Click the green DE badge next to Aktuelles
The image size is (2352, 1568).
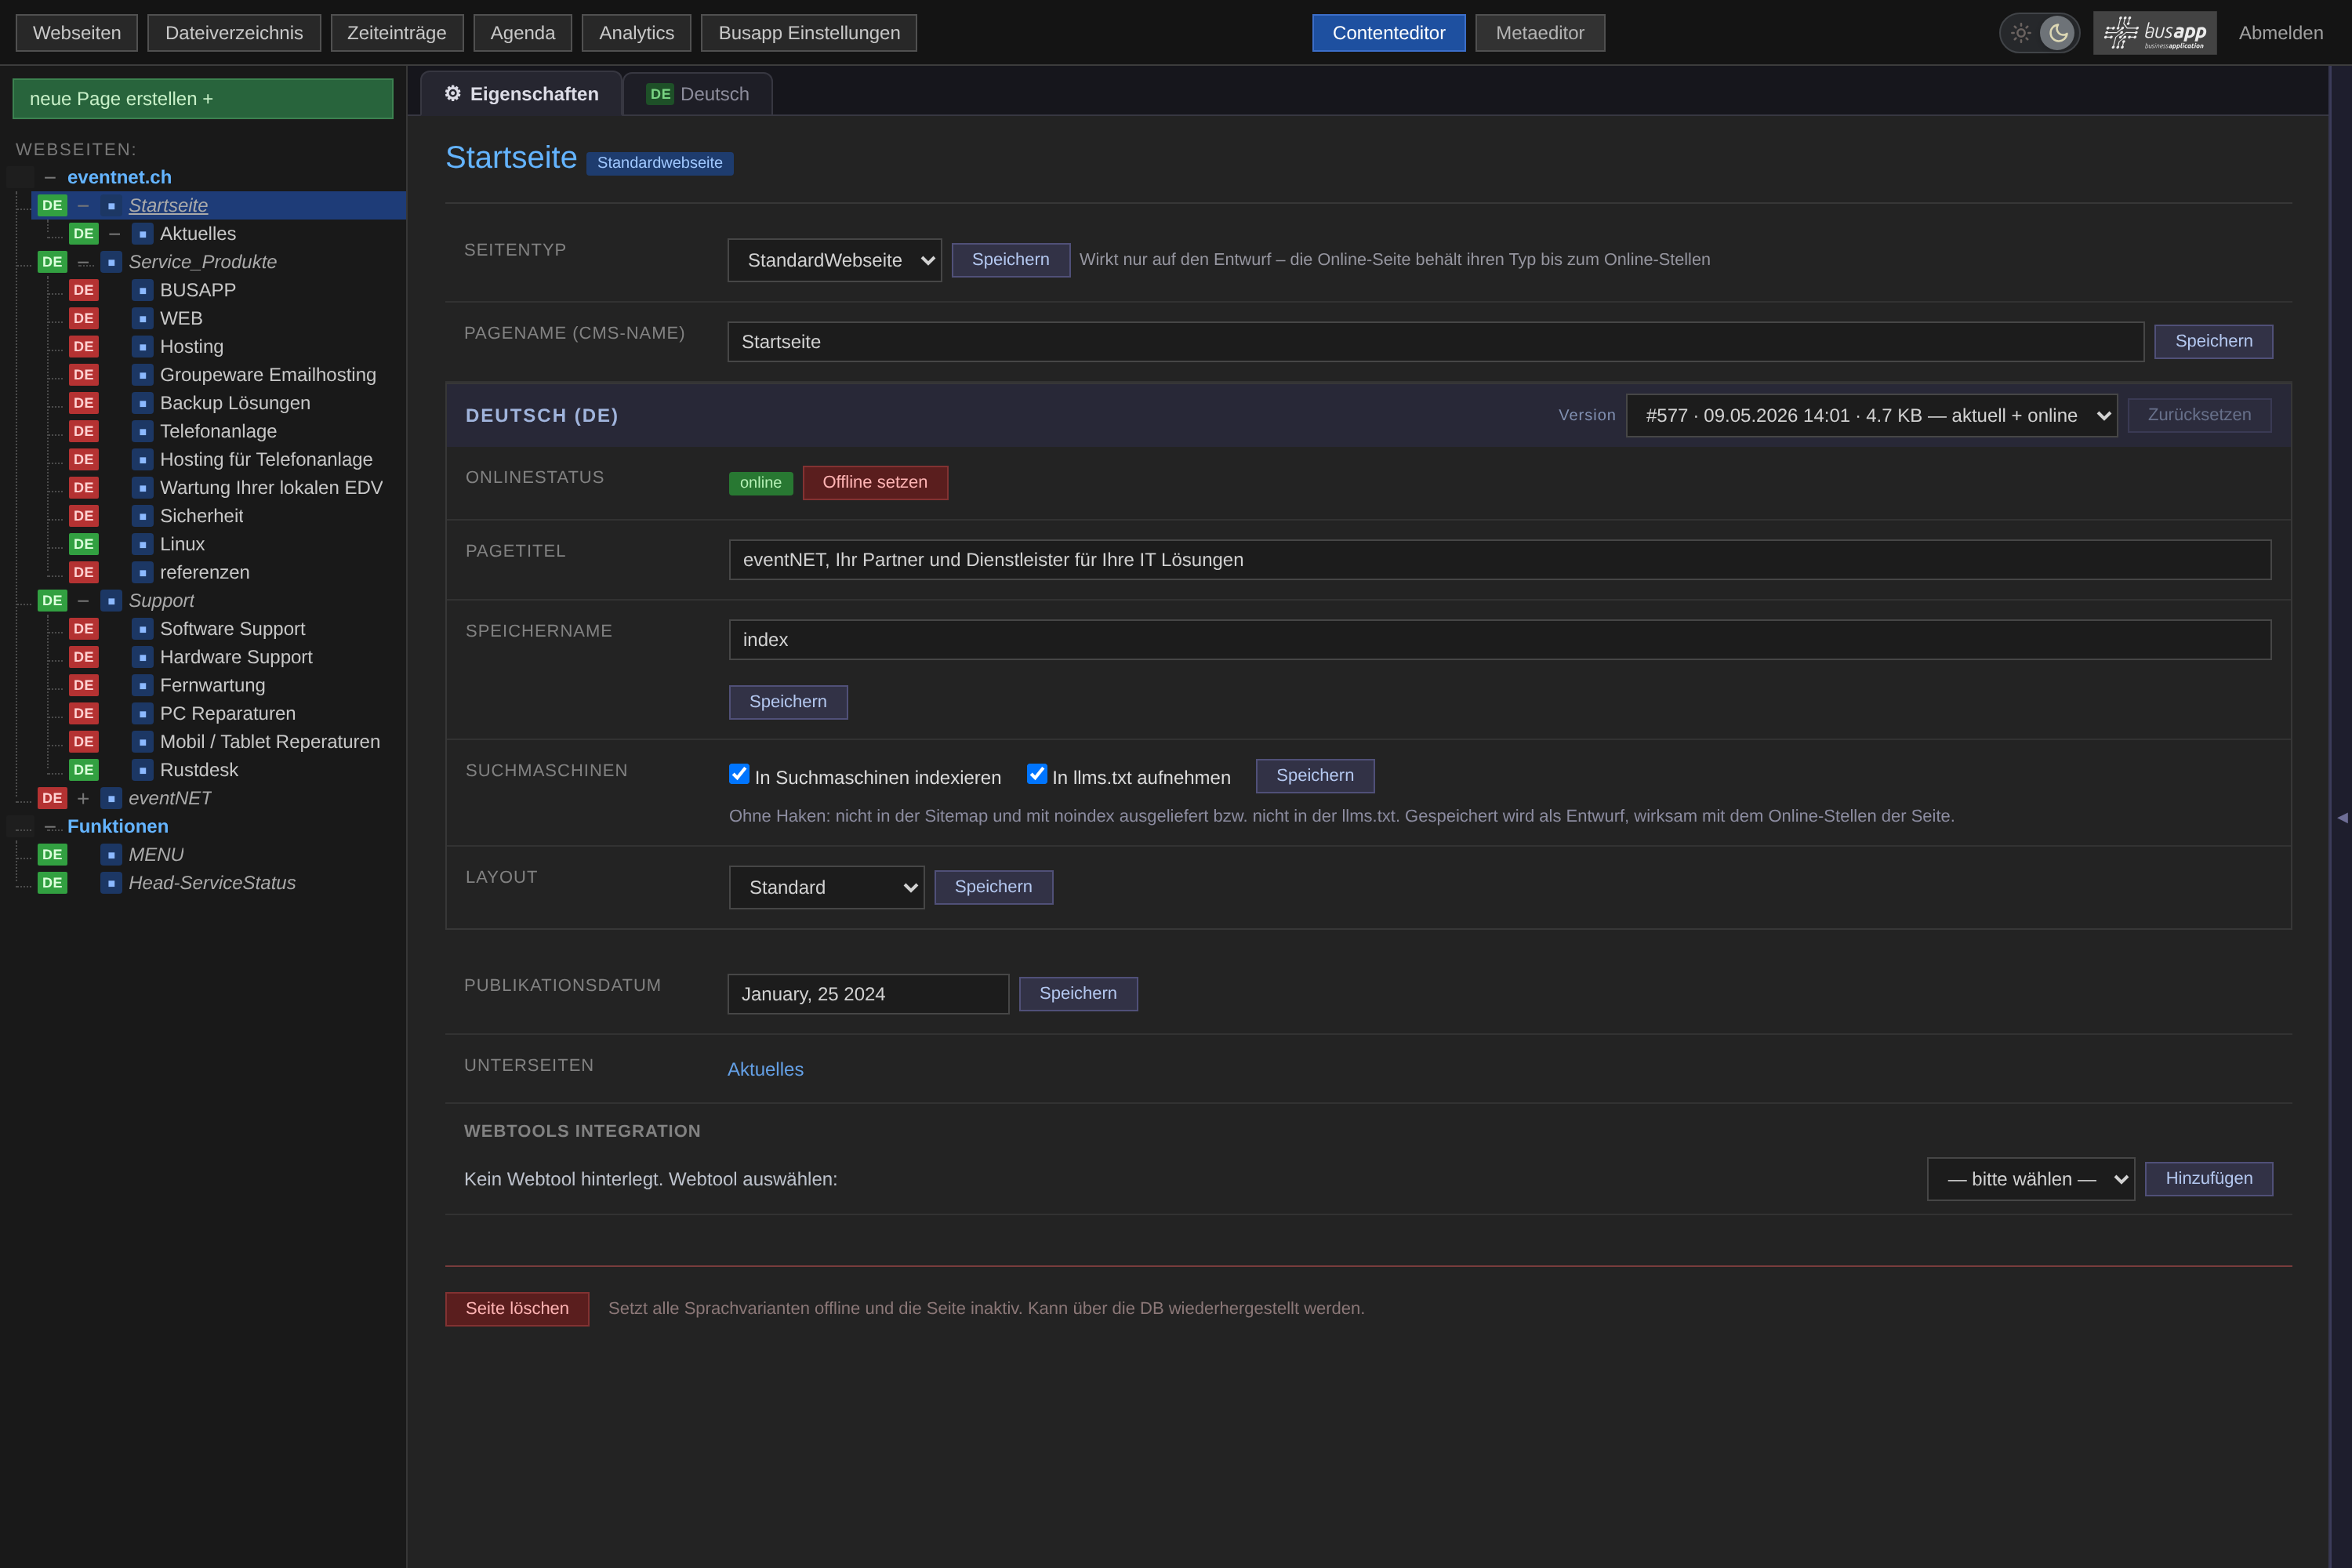[x=84, y=234]
